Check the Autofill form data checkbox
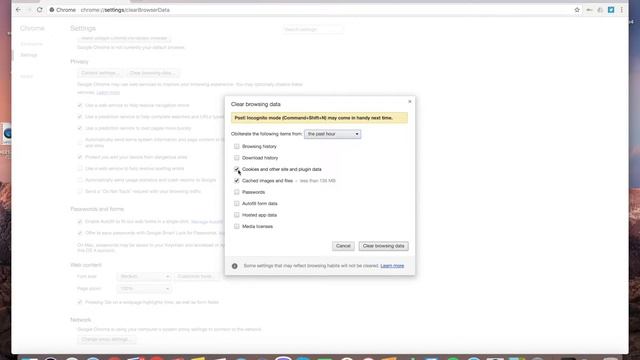This screenshot has width=640, height=360. coord(237,203)
